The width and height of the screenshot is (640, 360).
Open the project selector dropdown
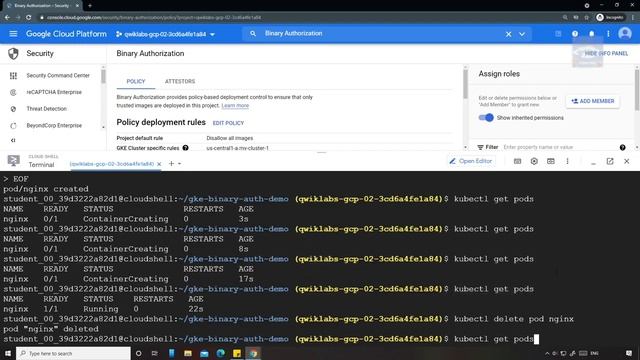165,34
